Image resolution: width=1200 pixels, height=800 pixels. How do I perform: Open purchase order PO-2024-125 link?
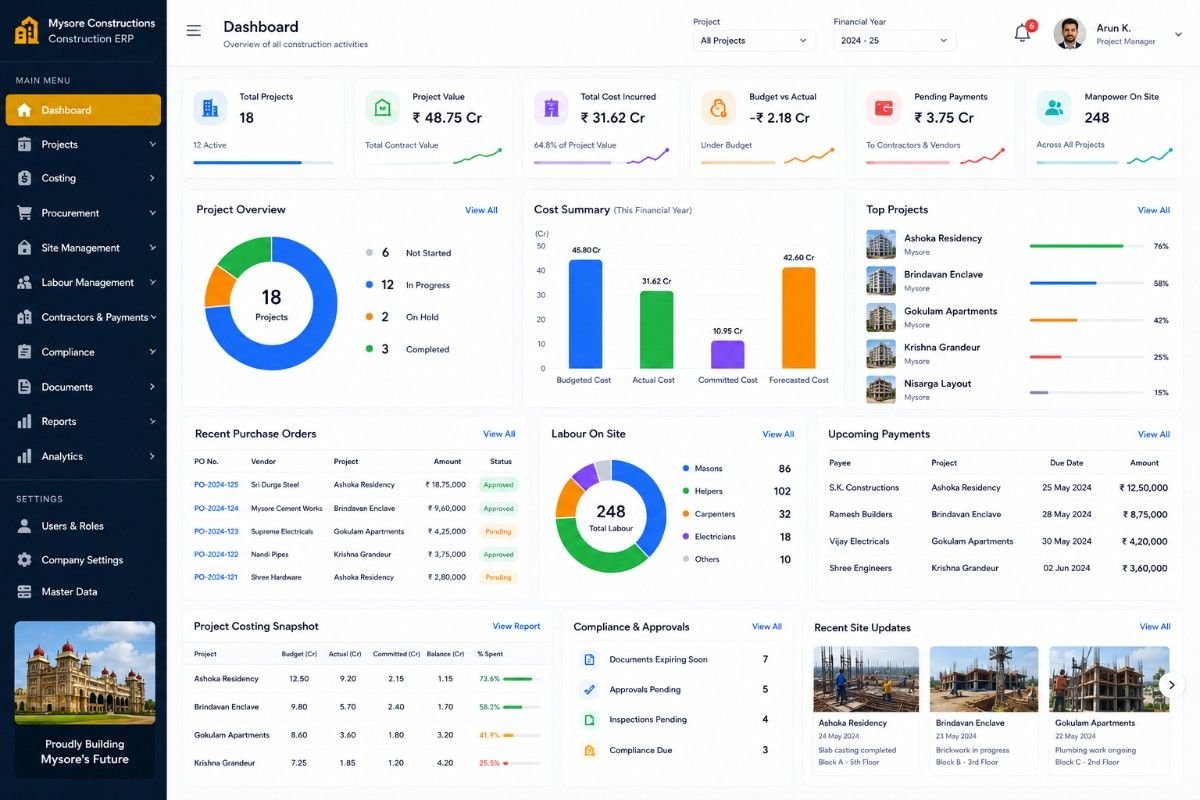(x=216, y=485)
